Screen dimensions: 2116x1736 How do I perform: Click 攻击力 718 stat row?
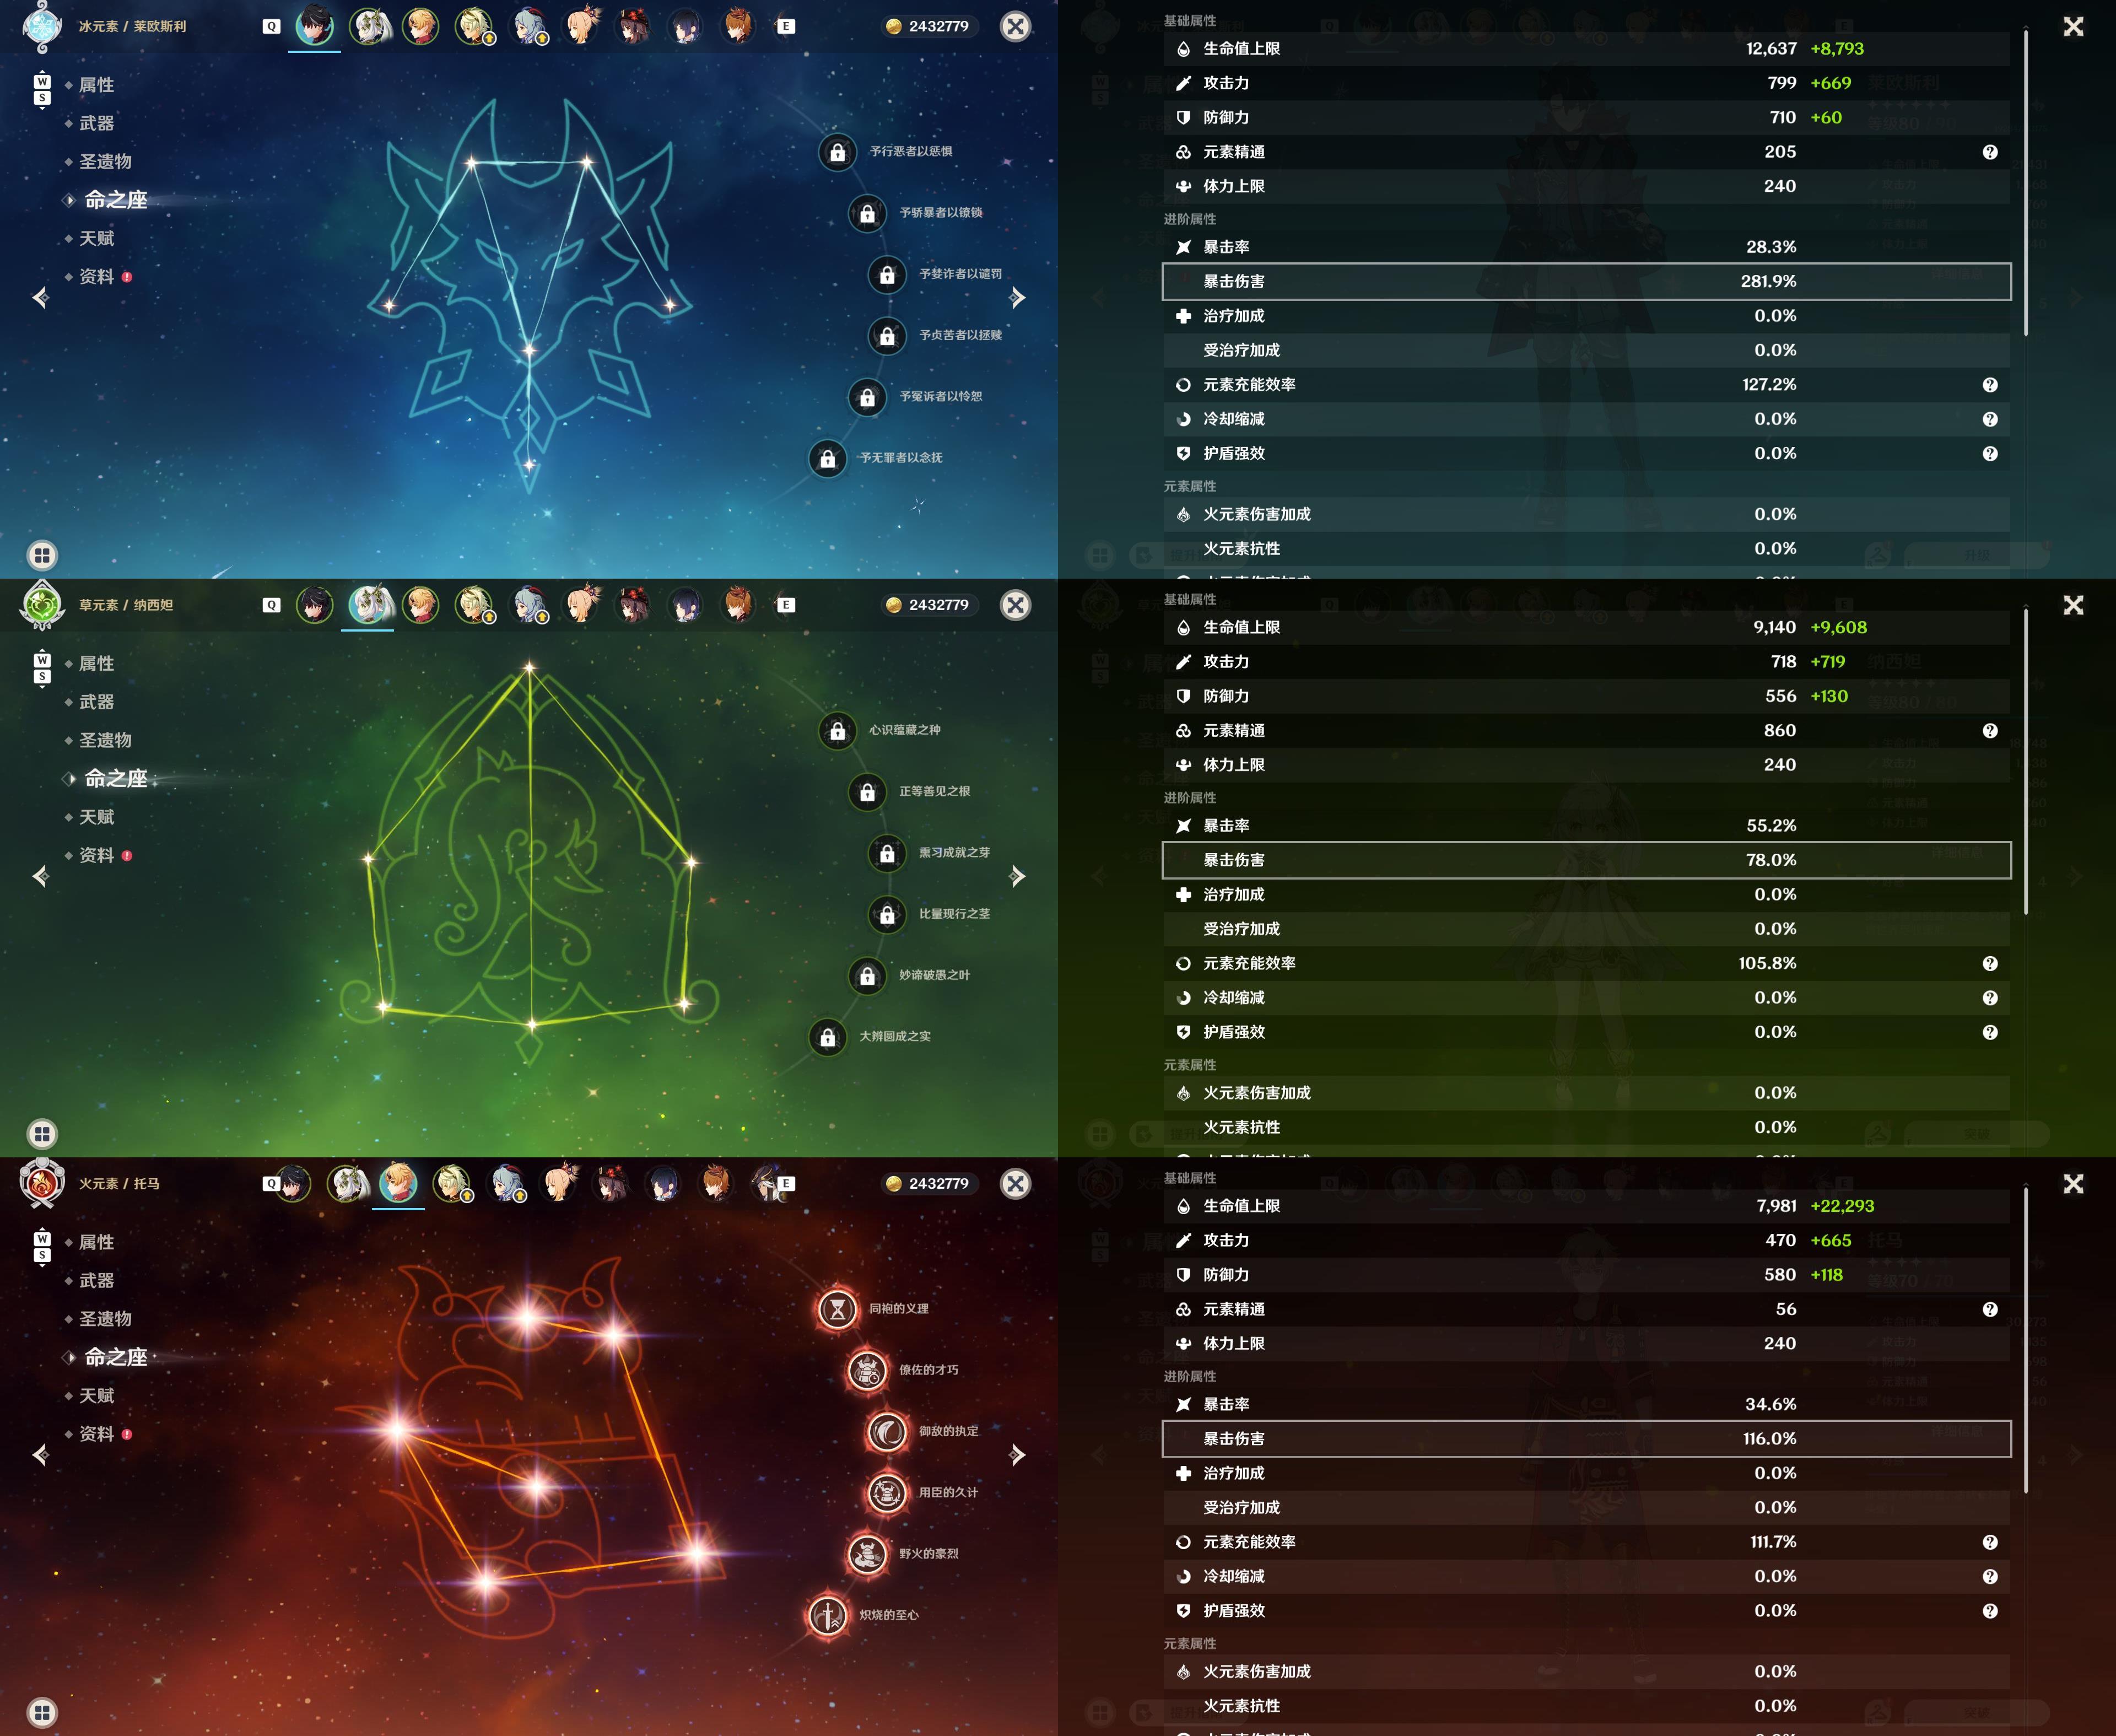(1586, 662)
